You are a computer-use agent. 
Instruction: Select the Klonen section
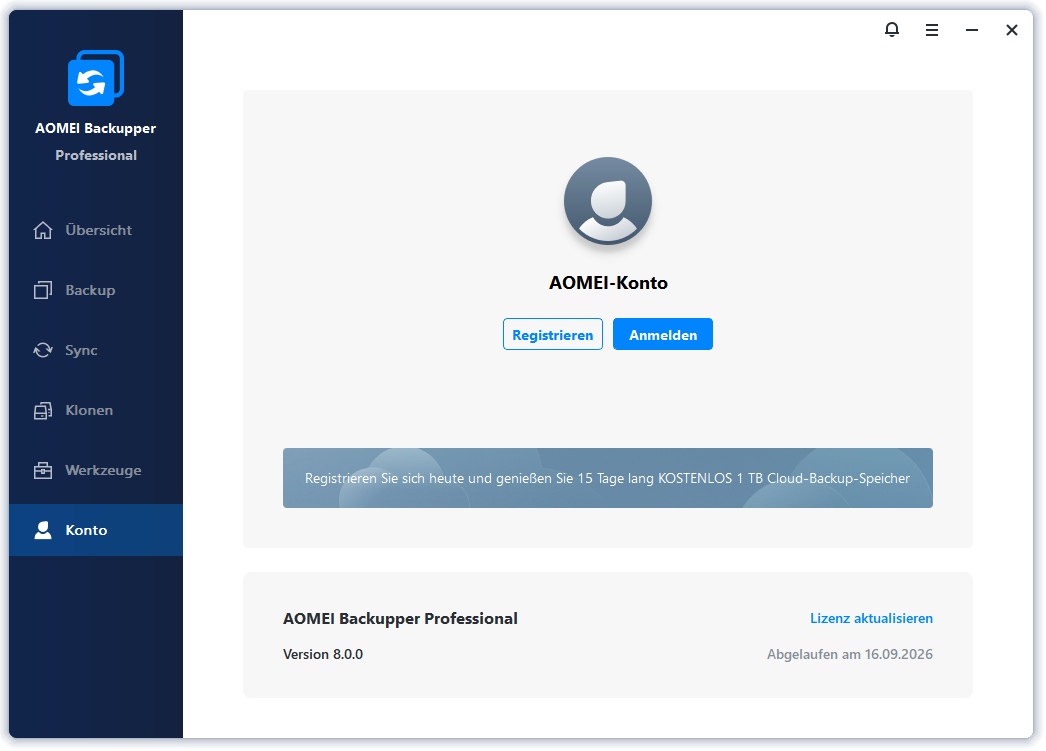tap(96, 410)
